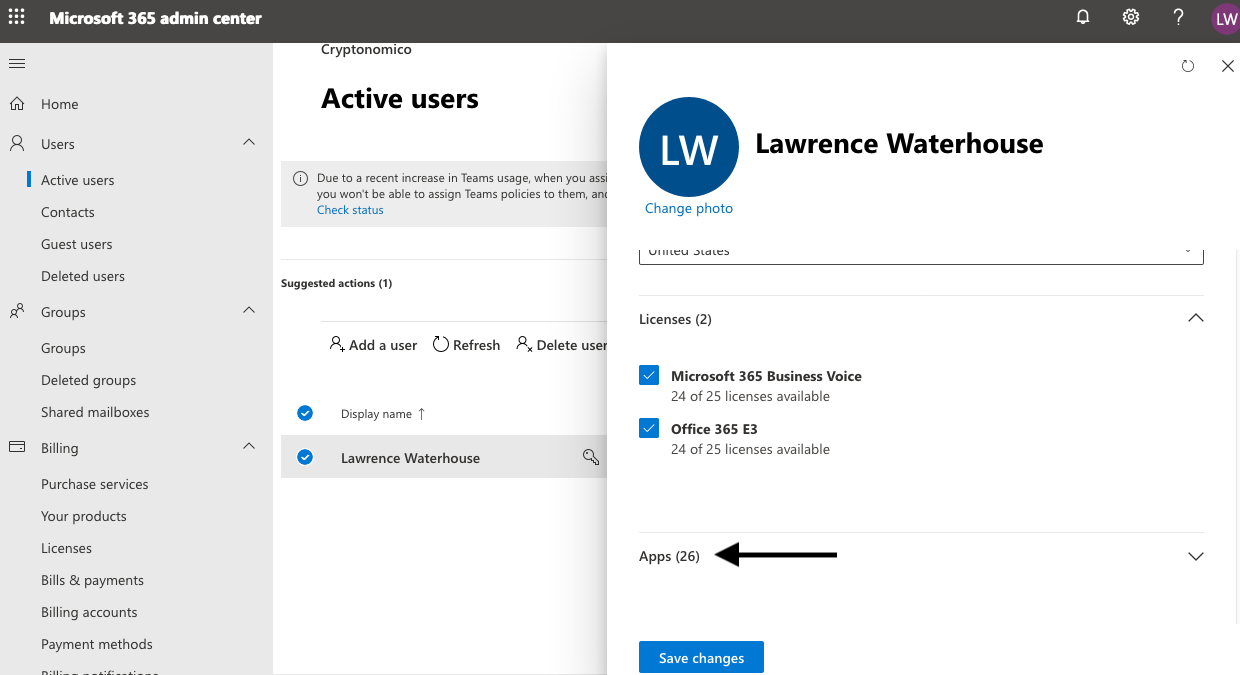Open the app launcher waffle icon
Viewport: 1240px width, 675px height.
point(17,17)
